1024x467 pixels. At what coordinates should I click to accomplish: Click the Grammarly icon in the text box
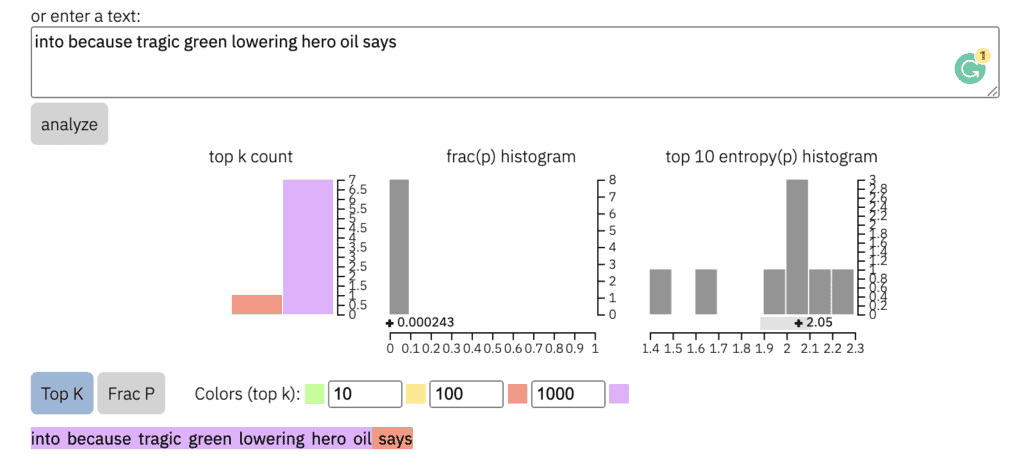click(x=970, y=68)
